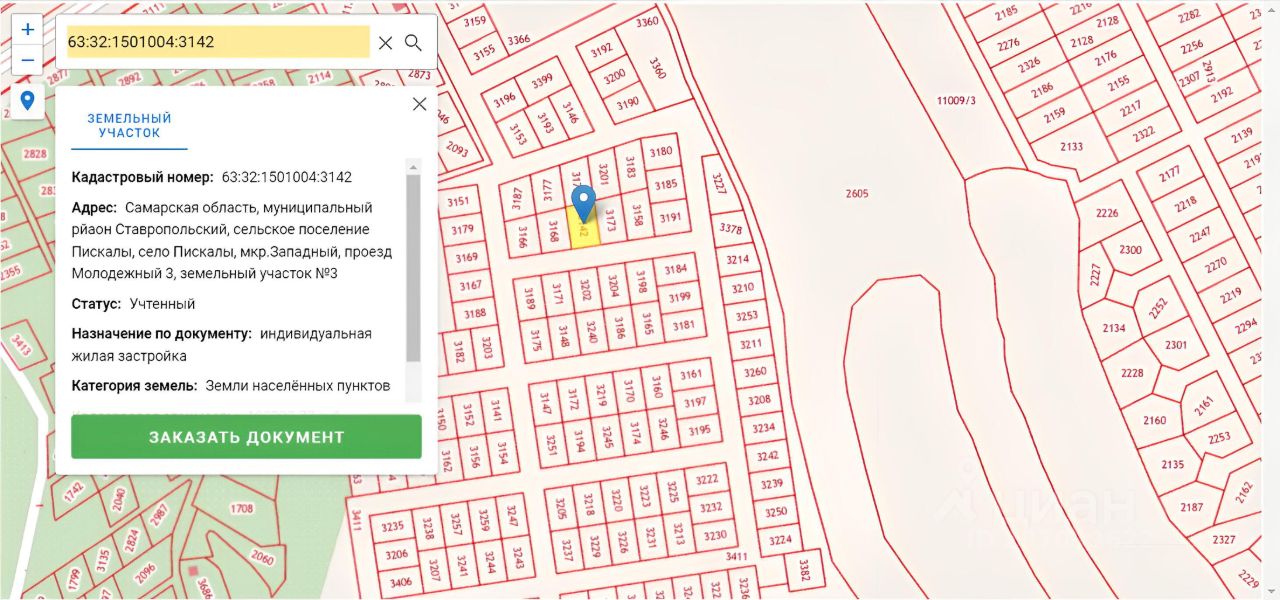Select parcel 3185 on the map
The width and height of the screenshot is (1280, 600).
coord(666,185)
